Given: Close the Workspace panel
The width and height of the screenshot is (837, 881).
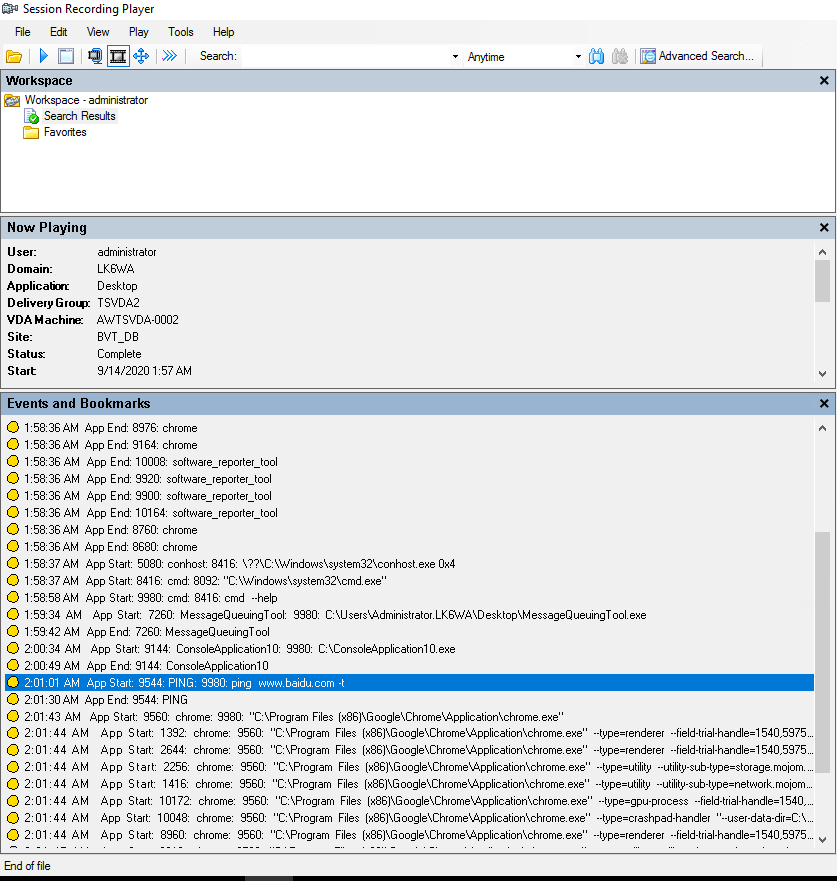Looking at the screenshot, I should point(824,81).
